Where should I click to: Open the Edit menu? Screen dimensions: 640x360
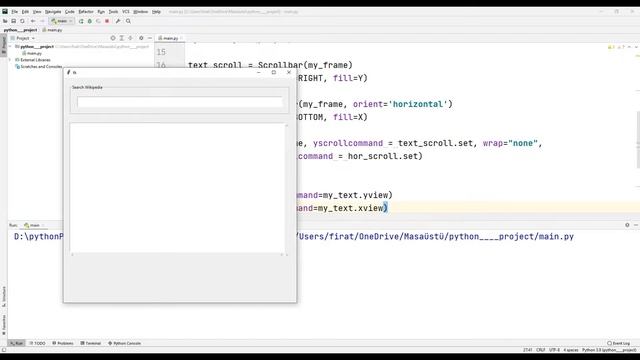(25, 12)
